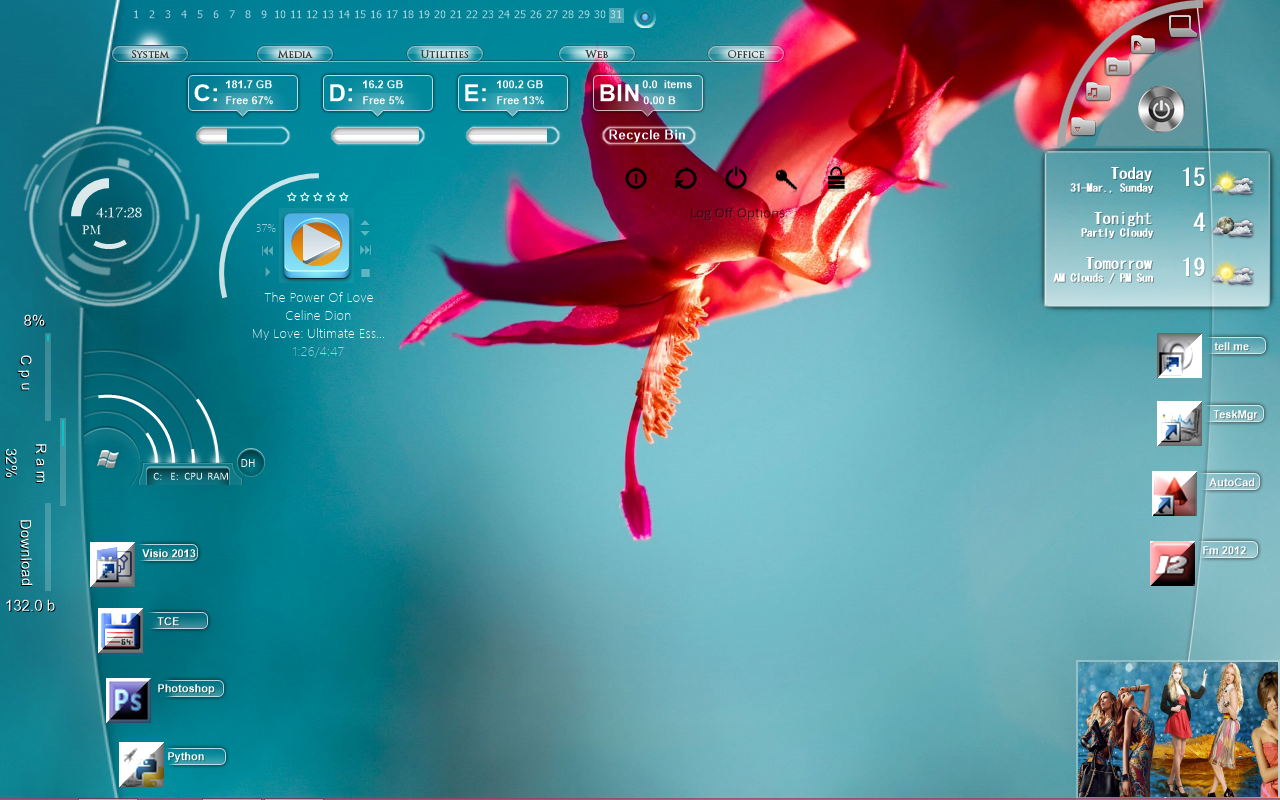This screenshot has width=1280, height=800.
Task: Rate the song with the fifth star
Action: [x=345, y=197]
